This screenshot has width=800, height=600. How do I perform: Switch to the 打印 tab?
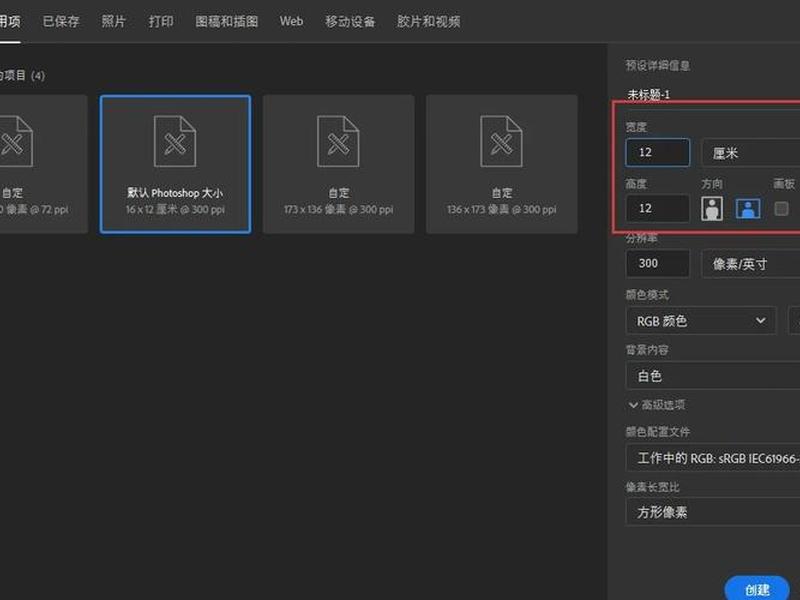click(161, 21)
